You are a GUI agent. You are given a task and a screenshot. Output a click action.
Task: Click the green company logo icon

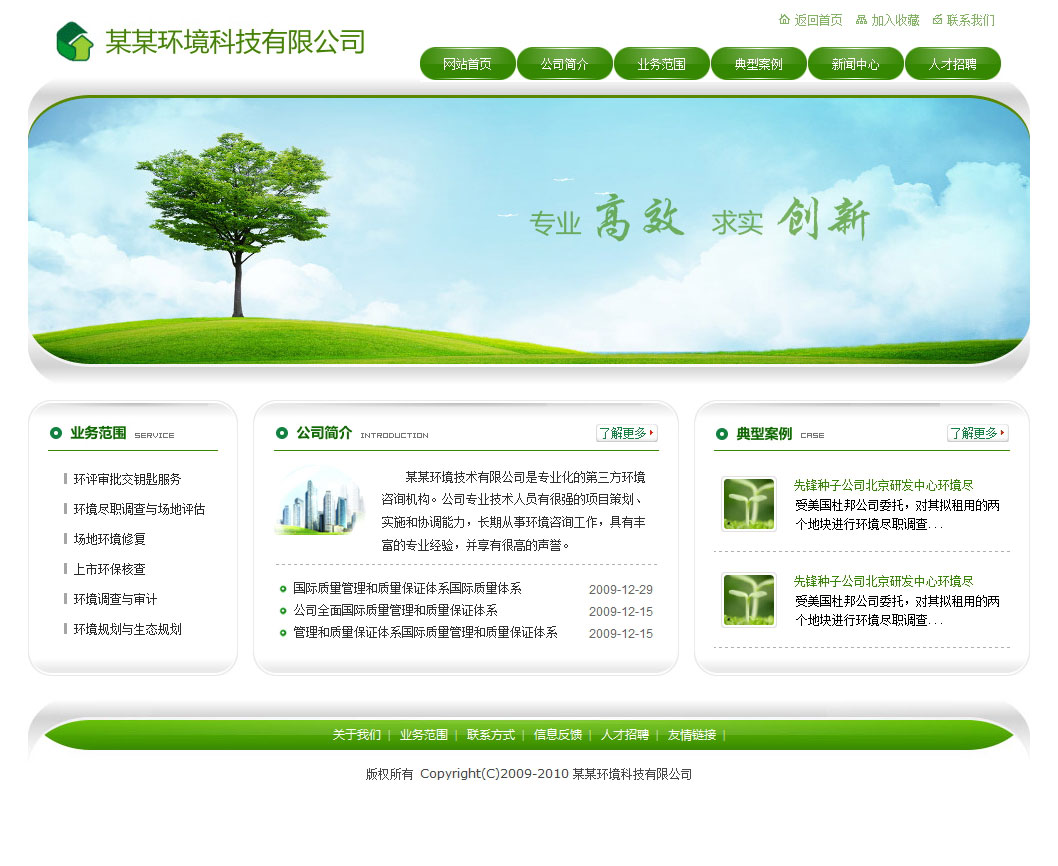tap(75, 42)
